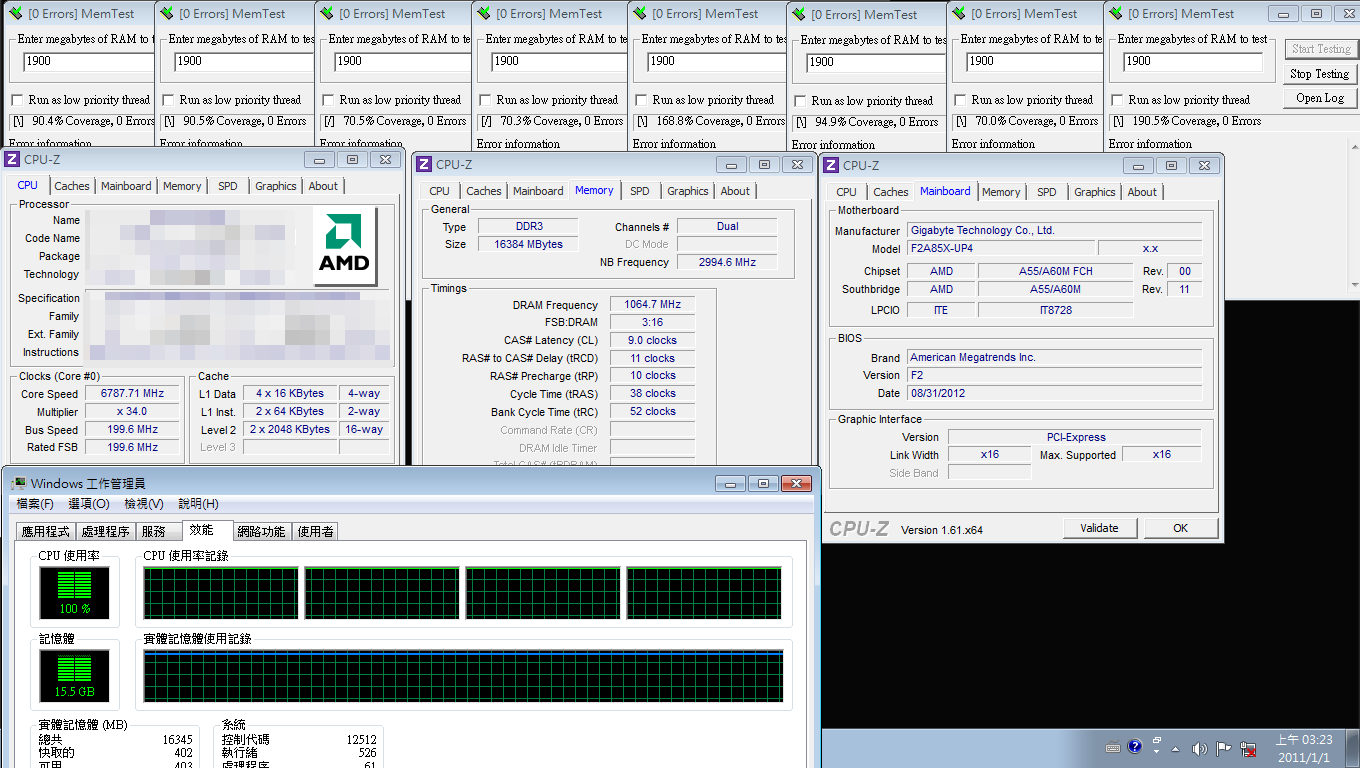Open the volume speaker tray icon

[1199, 748]
